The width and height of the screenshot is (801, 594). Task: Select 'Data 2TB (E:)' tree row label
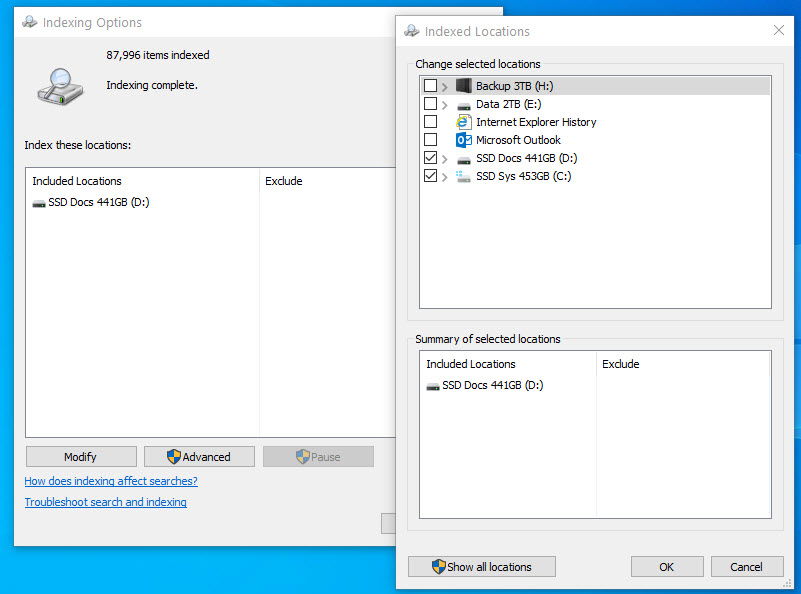(508, 104)
